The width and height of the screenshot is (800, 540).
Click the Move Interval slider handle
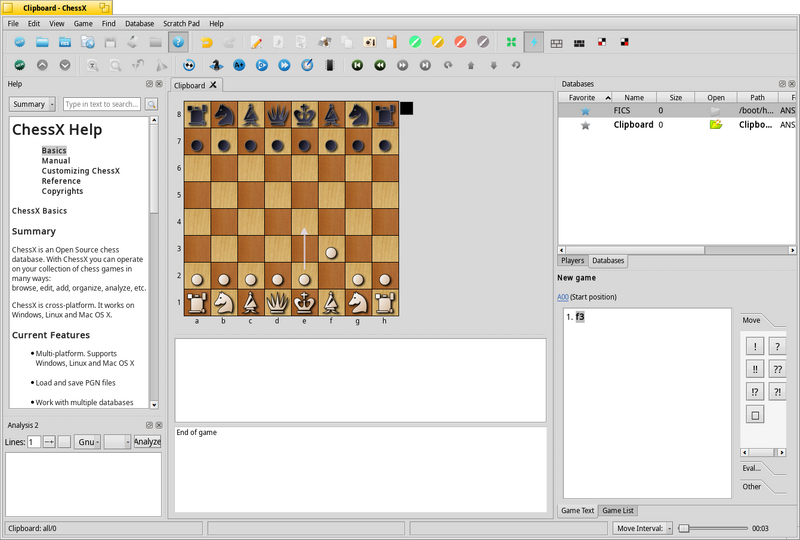coord(684,528)
